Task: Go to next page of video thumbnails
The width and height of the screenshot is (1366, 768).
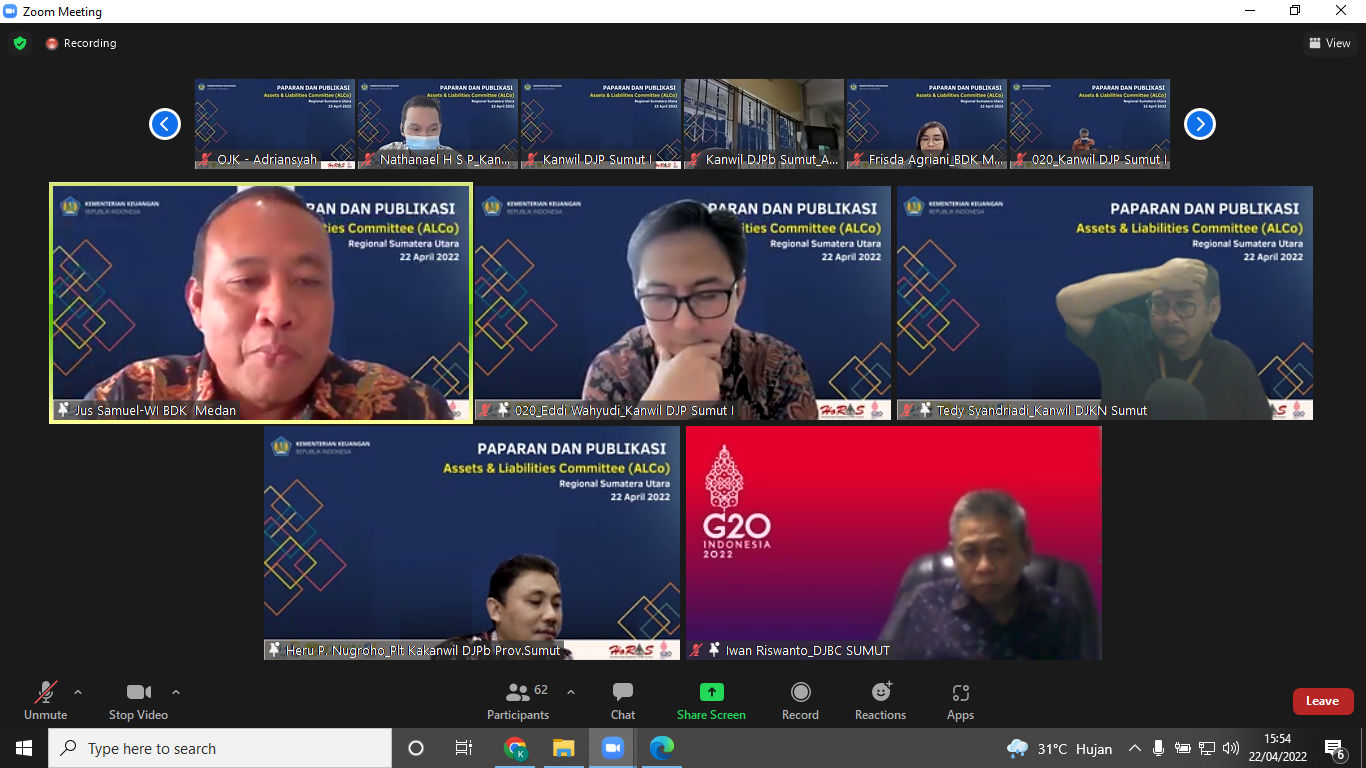Action: (x=1199, y=124)
